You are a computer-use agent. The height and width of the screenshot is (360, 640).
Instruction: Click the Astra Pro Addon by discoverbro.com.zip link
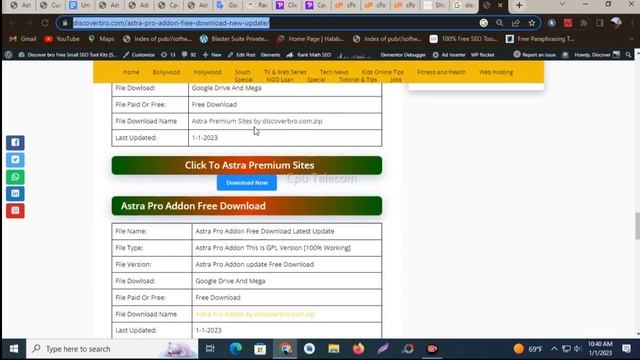(x=255, y=314)
